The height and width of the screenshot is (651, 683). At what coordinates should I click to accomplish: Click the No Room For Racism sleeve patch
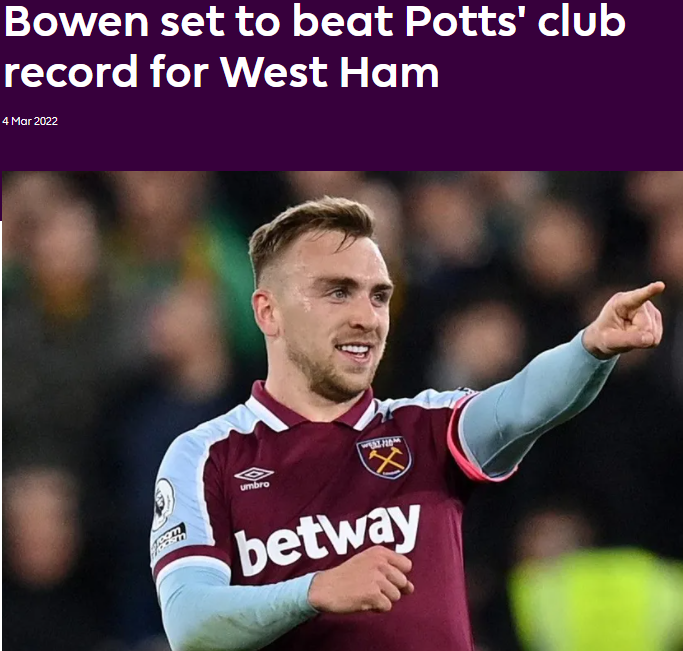[x=167, y=540]
